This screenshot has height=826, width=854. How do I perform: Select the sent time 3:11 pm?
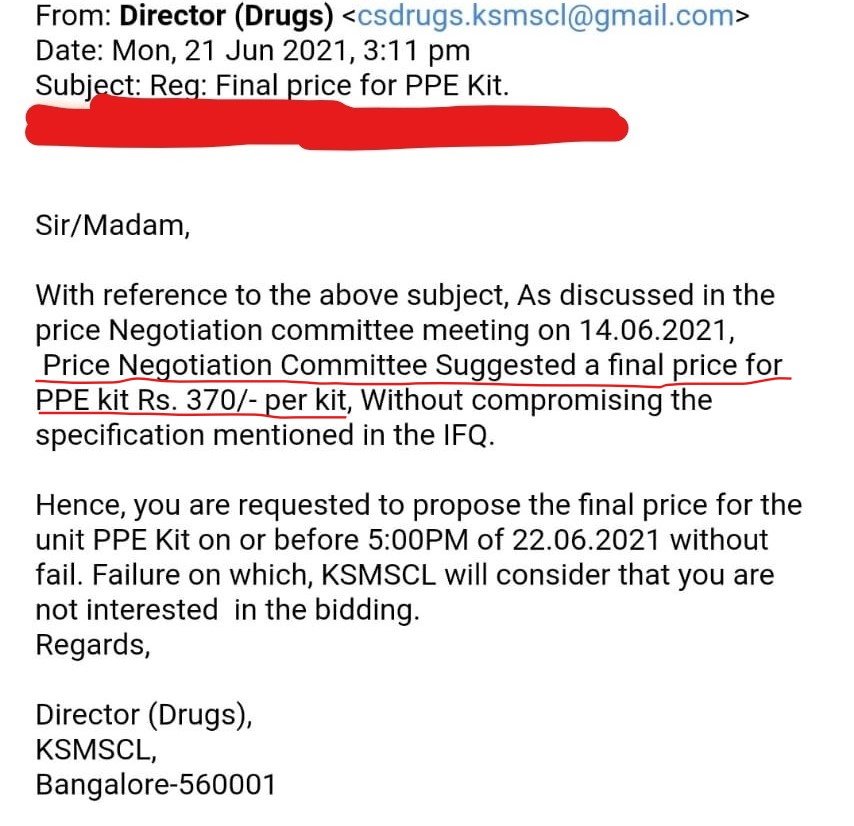[421, 50]
